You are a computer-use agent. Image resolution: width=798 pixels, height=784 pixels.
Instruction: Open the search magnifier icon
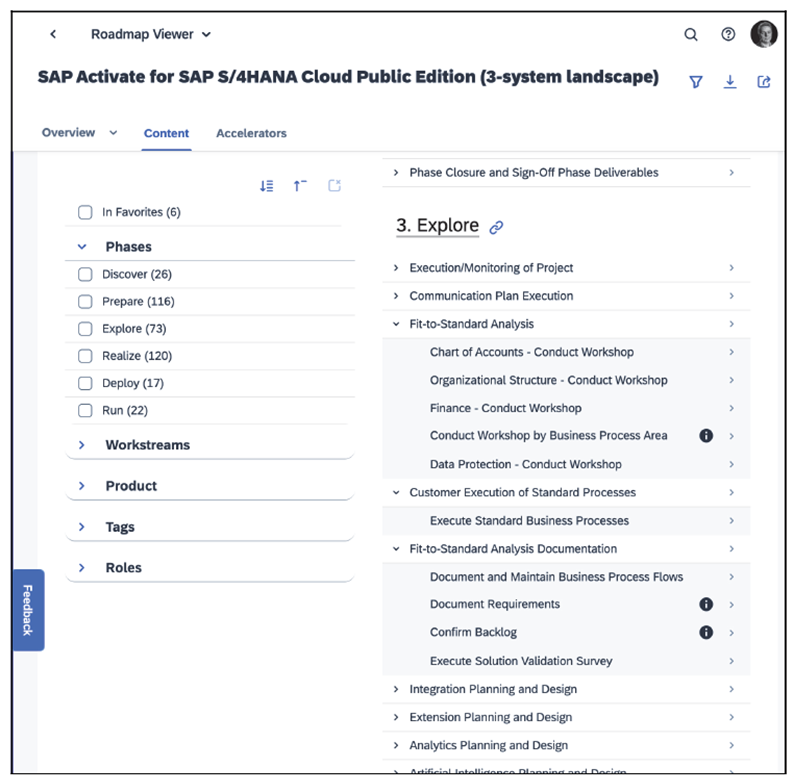(691, 35)
